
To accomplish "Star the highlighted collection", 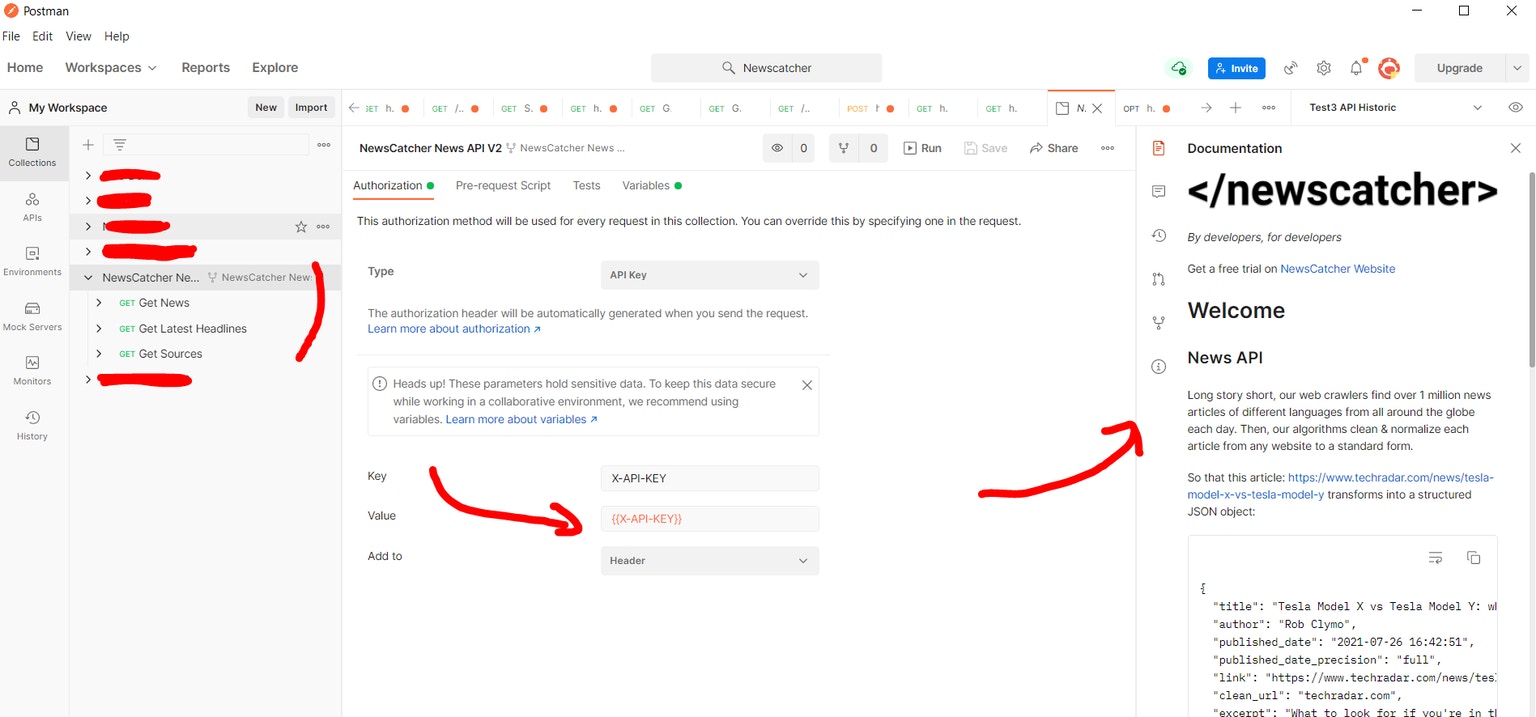I will tap(301, 227).
